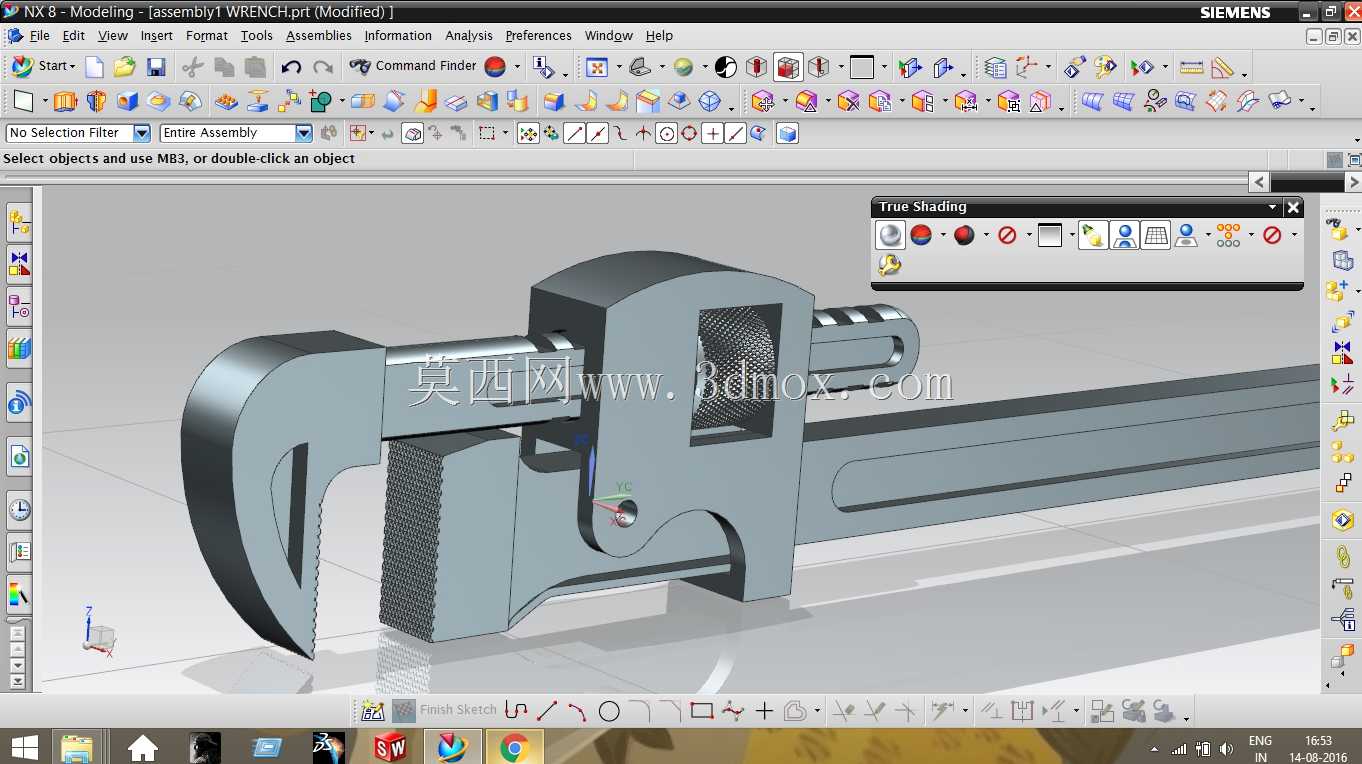Close the True Shading panel
Viewport: 1362px width, 764px height.
point(1293,207)
